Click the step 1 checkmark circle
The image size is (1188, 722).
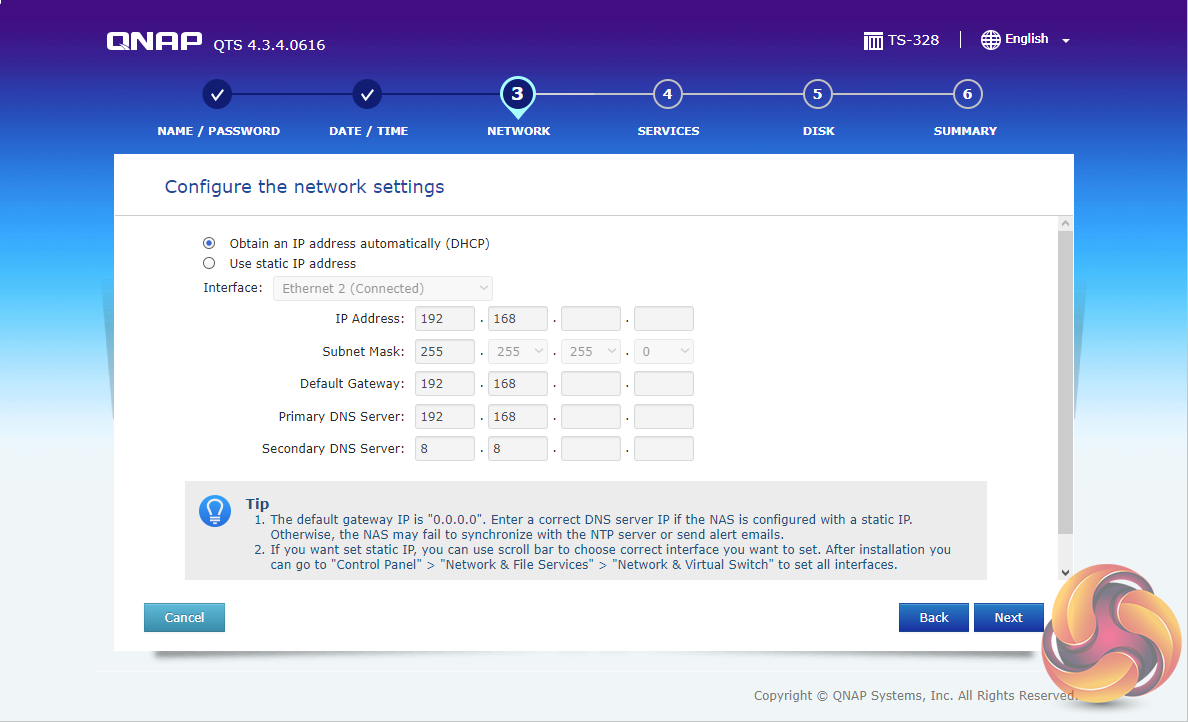[x=217, y=95]
